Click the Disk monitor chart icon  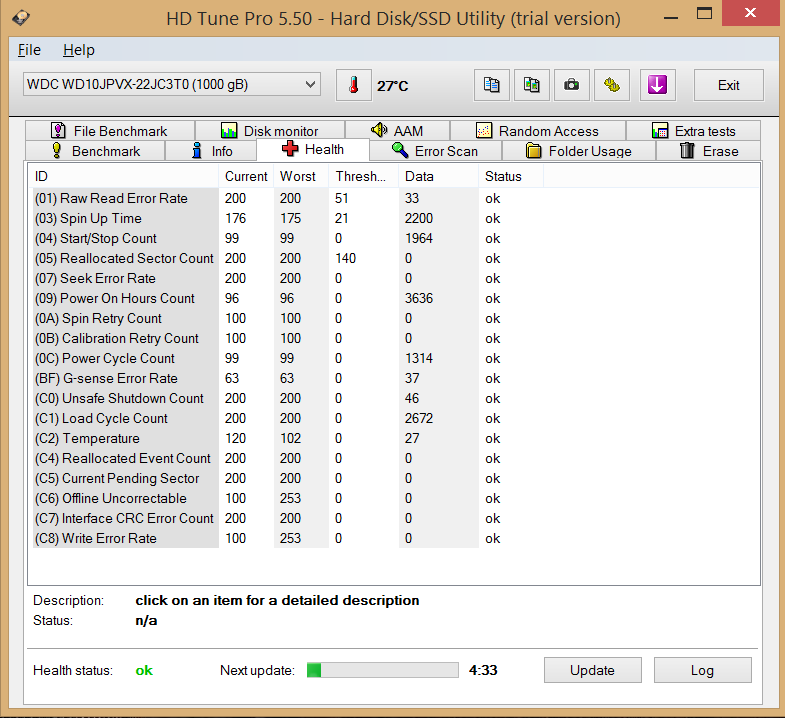point(229,131)
